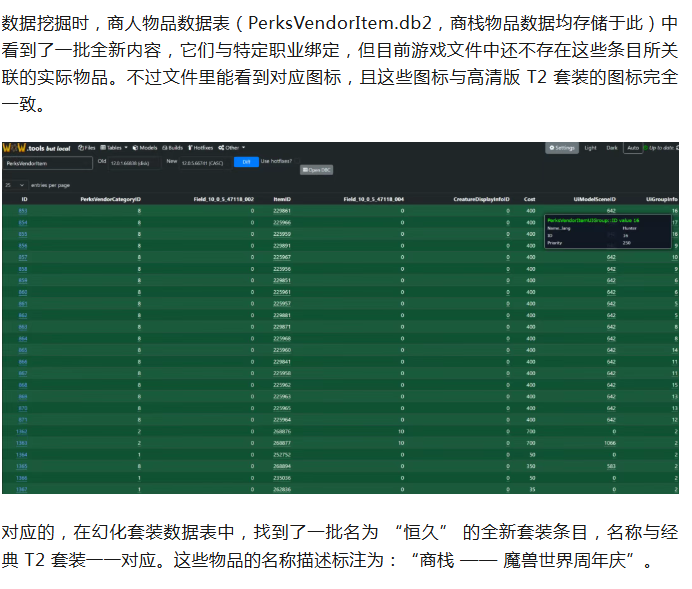692x589 pixels.
Task: Open the Hotfixes page
Action: tap(203, 148)
